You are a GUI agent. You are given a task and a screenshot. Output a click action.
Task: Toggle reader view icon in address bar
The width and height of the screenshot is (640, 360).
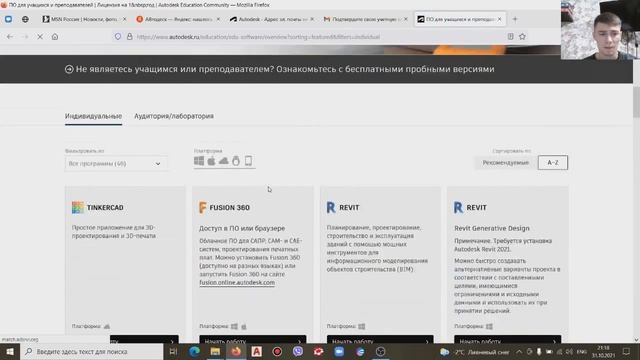point(511,36)
